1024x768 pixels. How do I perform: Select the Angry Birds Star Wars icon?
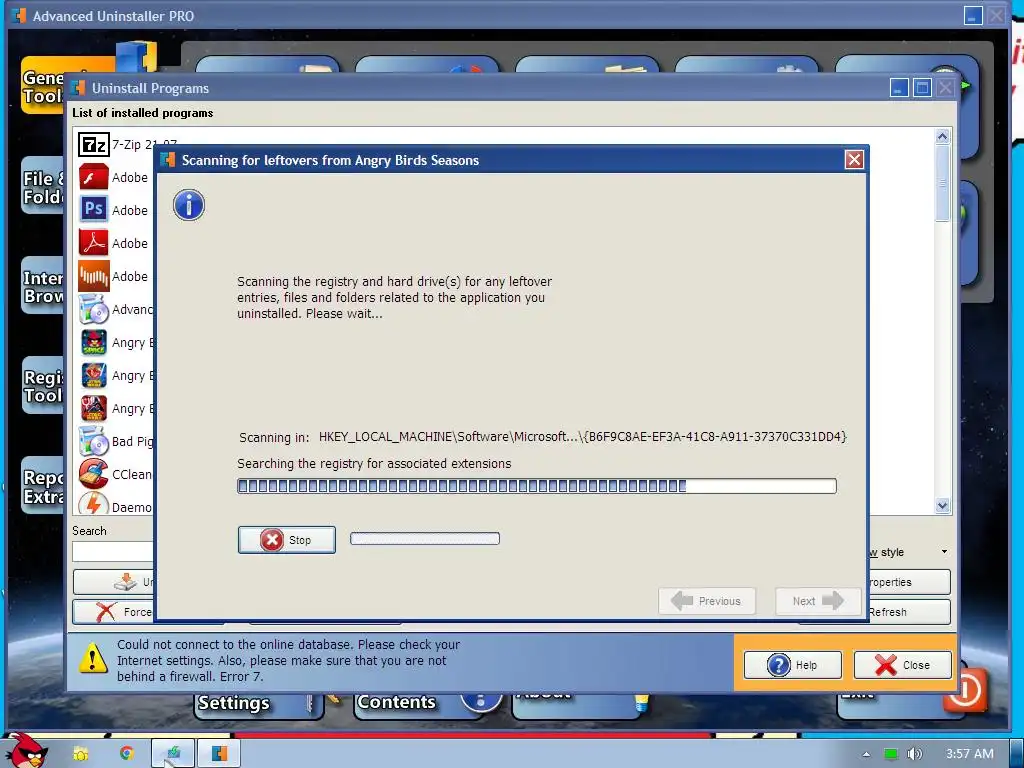click(93, 376)
